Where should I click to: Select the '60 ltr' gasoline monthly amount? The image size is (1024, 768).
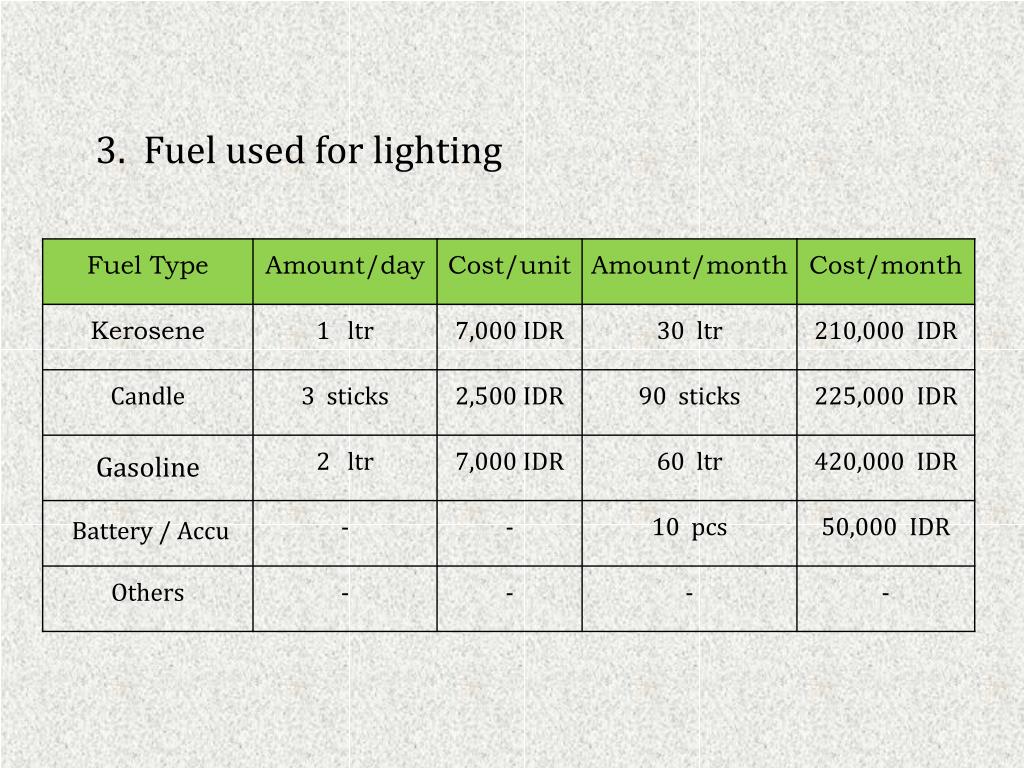click(689, 468)
